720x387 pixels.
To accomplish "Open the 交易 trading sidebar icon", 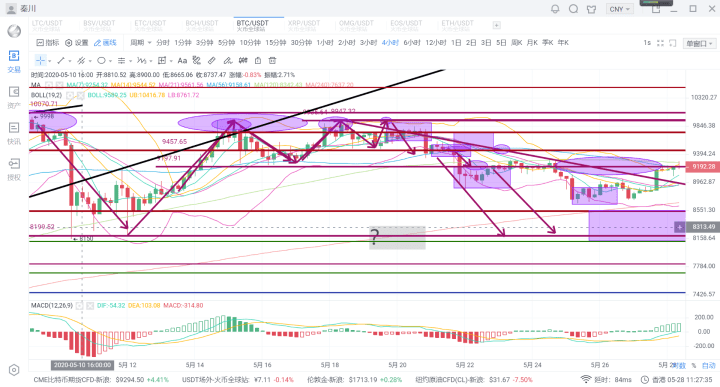I will (x=14, y=62).
